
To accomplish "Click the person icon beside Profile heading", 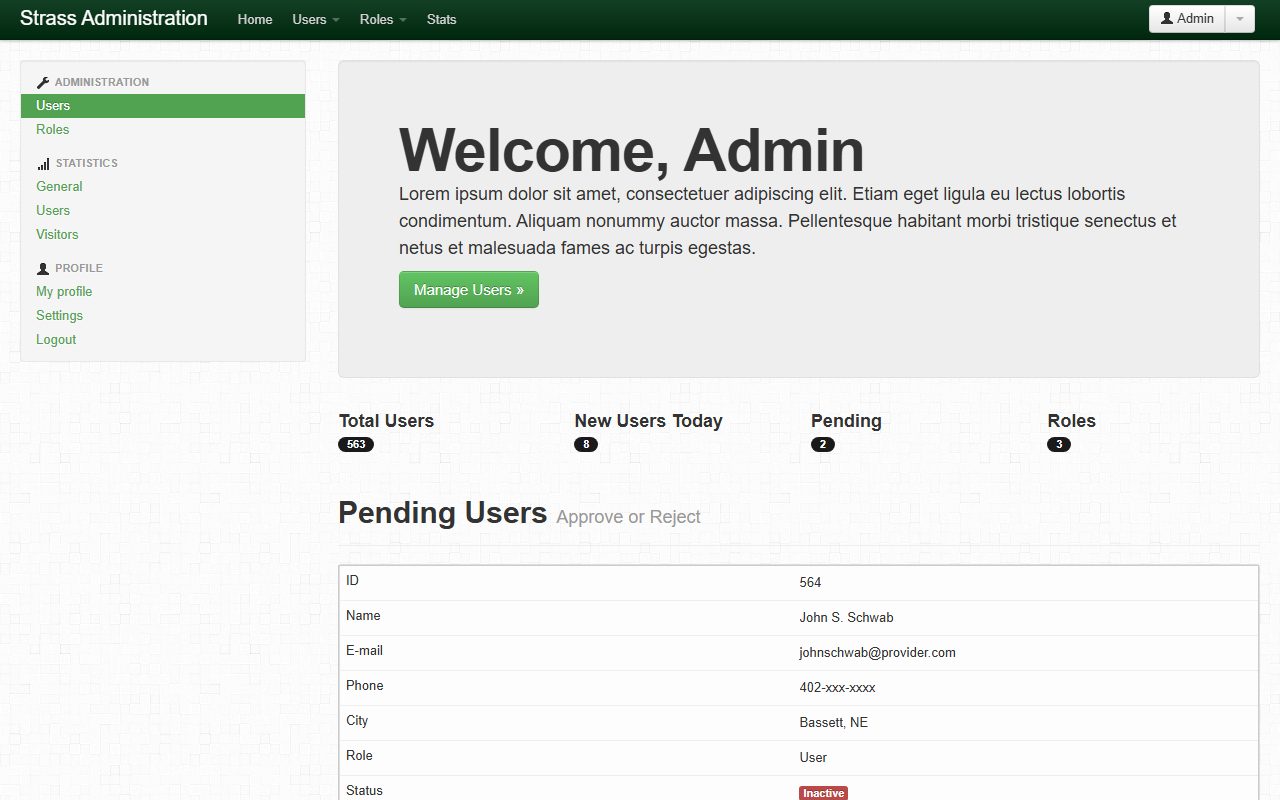I will (43, 269).
